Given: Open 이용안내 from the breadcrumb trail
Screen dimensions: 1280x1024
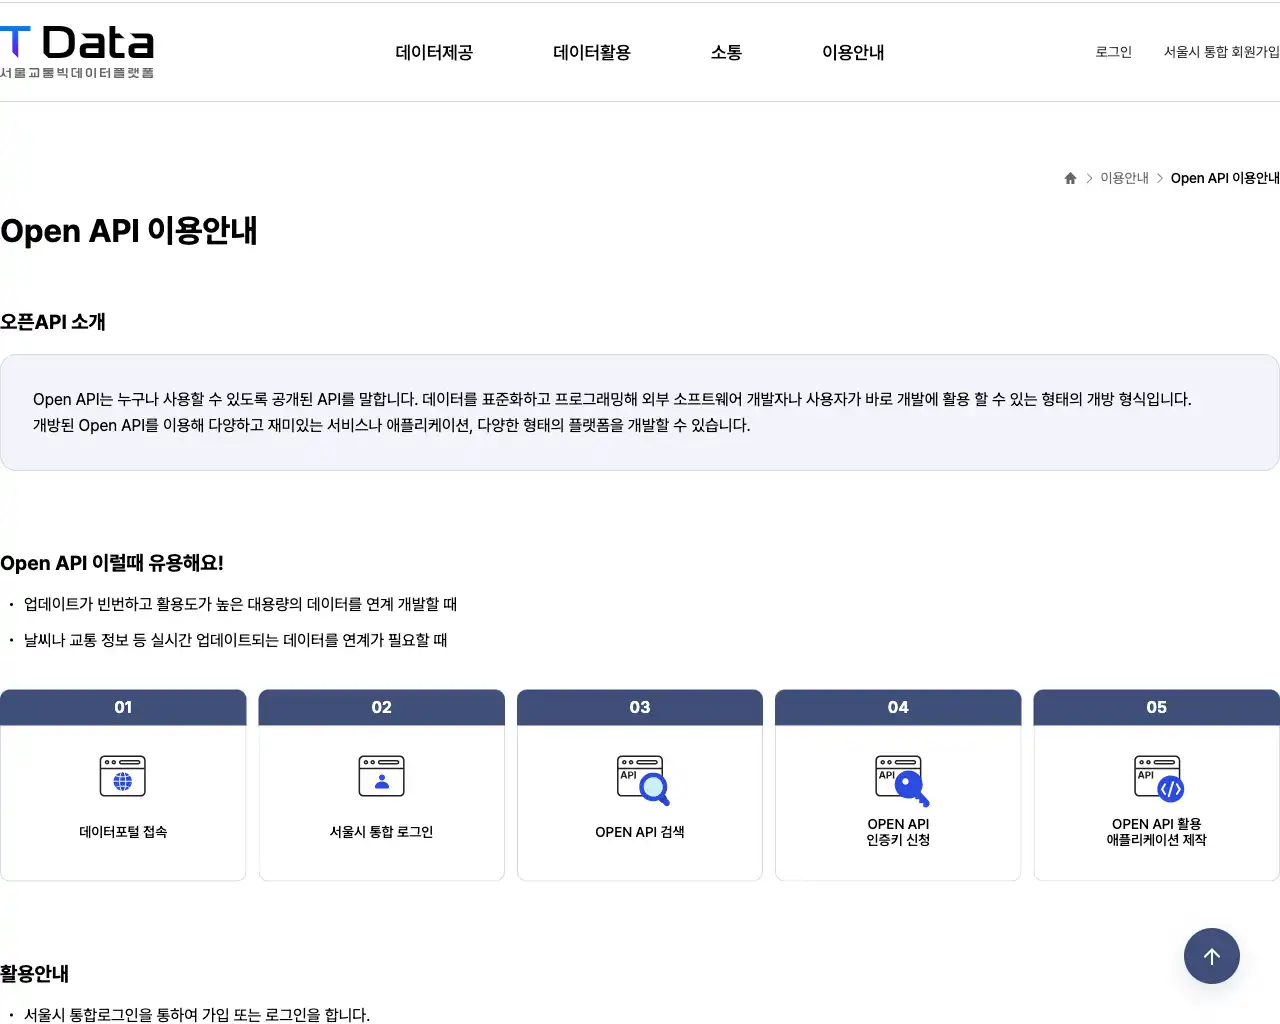Looking at the screenshot, I should click(x=1124, y=177).
